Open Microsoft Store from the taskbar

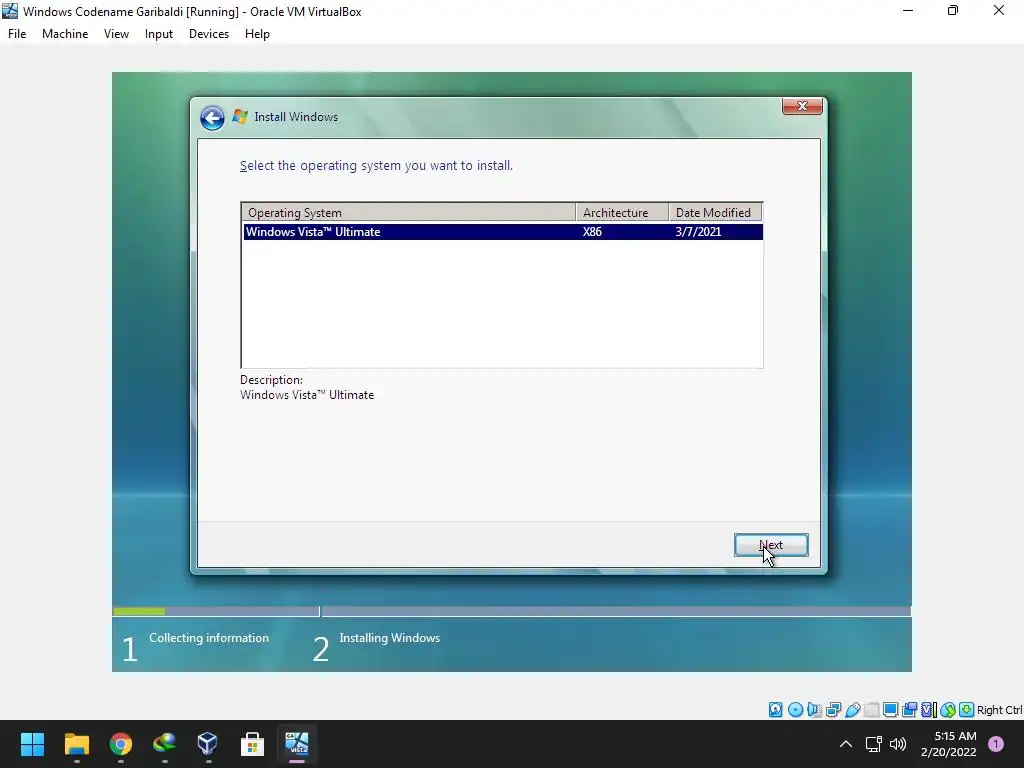pos(252,744)
